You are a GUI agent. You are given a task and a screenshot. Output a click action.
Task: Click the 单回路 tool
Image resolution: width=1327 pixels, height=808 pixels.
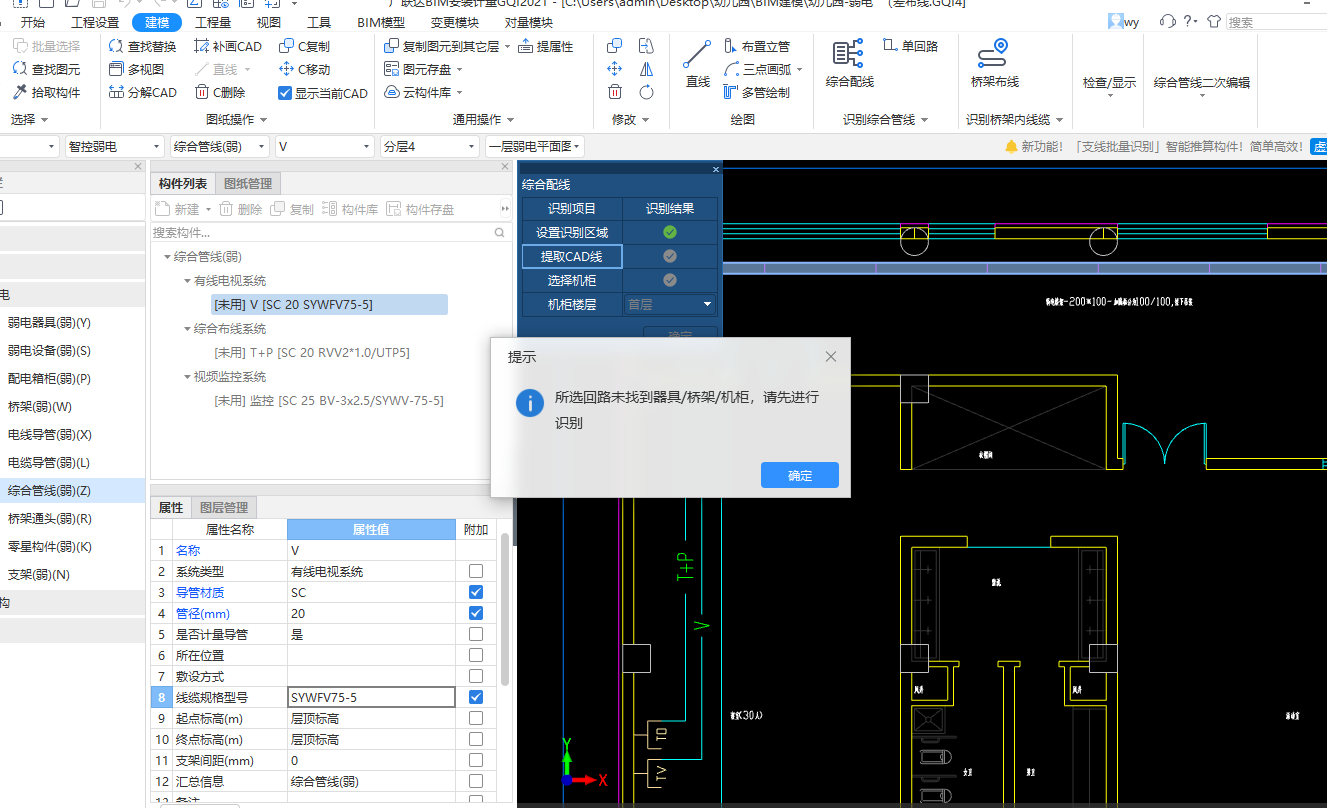911,46
